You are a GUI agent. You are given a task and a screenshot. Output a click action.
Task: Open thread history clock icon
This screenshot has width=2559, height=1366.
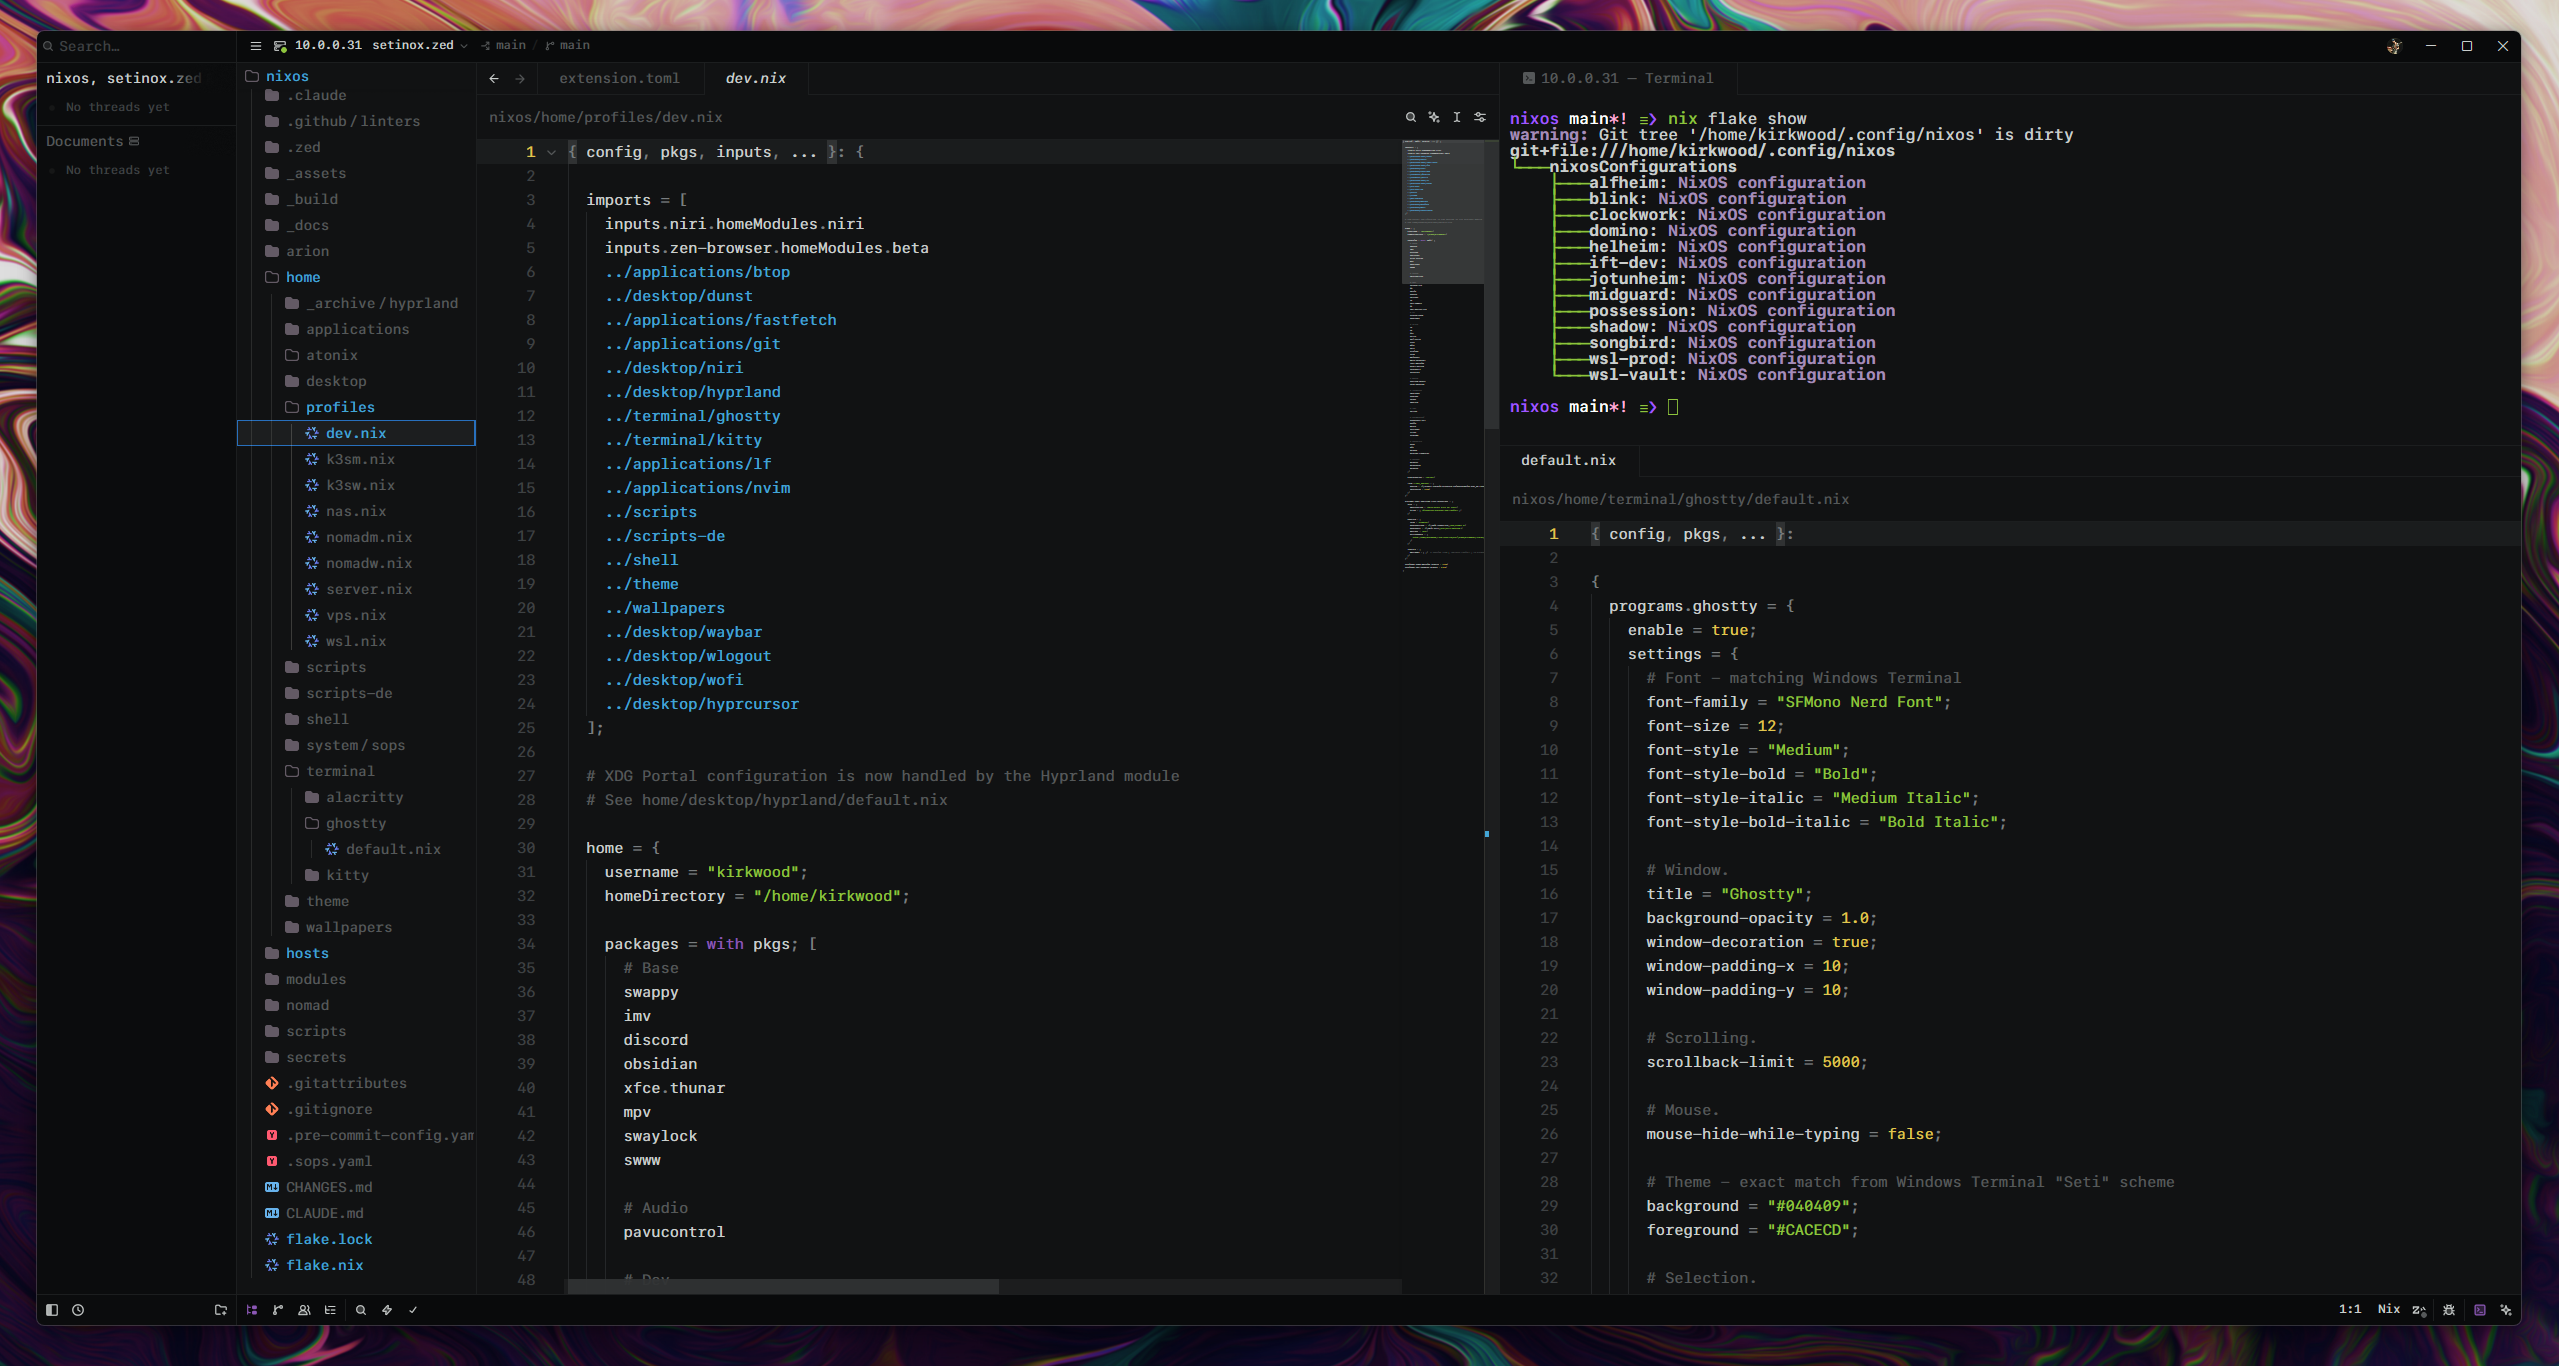(78, 1310)
